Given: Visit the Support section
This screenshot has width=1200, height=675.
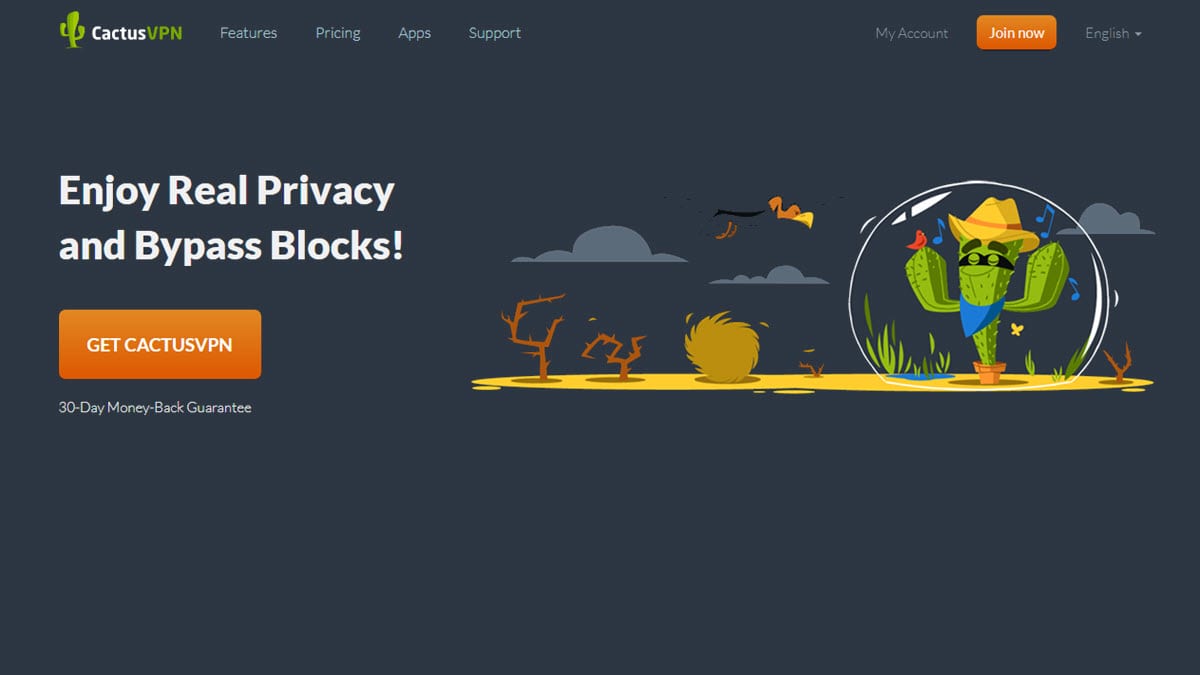Looking at the screenshot, I should pyautogui.click(x=494, y=33).
